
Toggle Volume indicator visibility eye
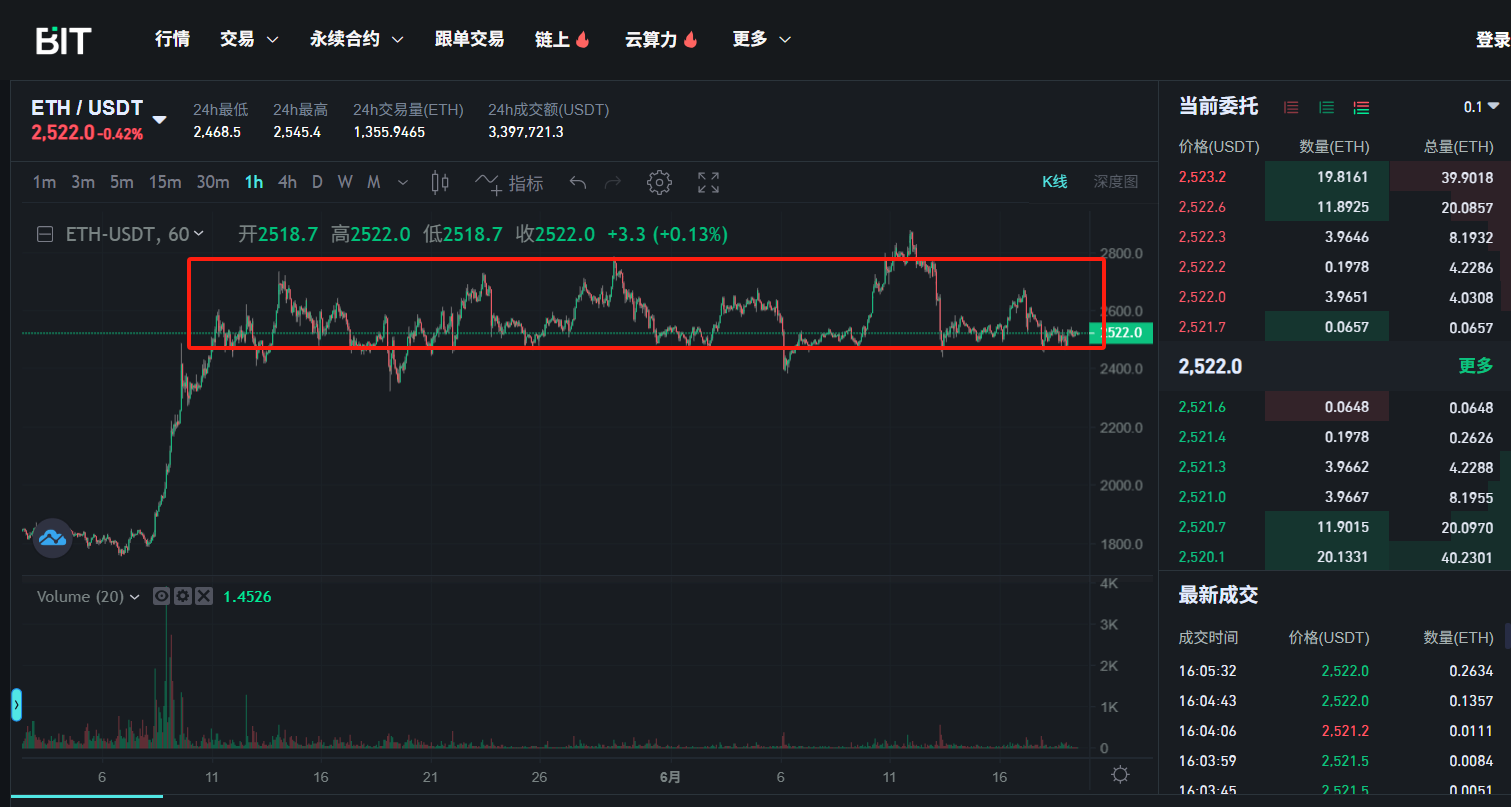point(161,596)
